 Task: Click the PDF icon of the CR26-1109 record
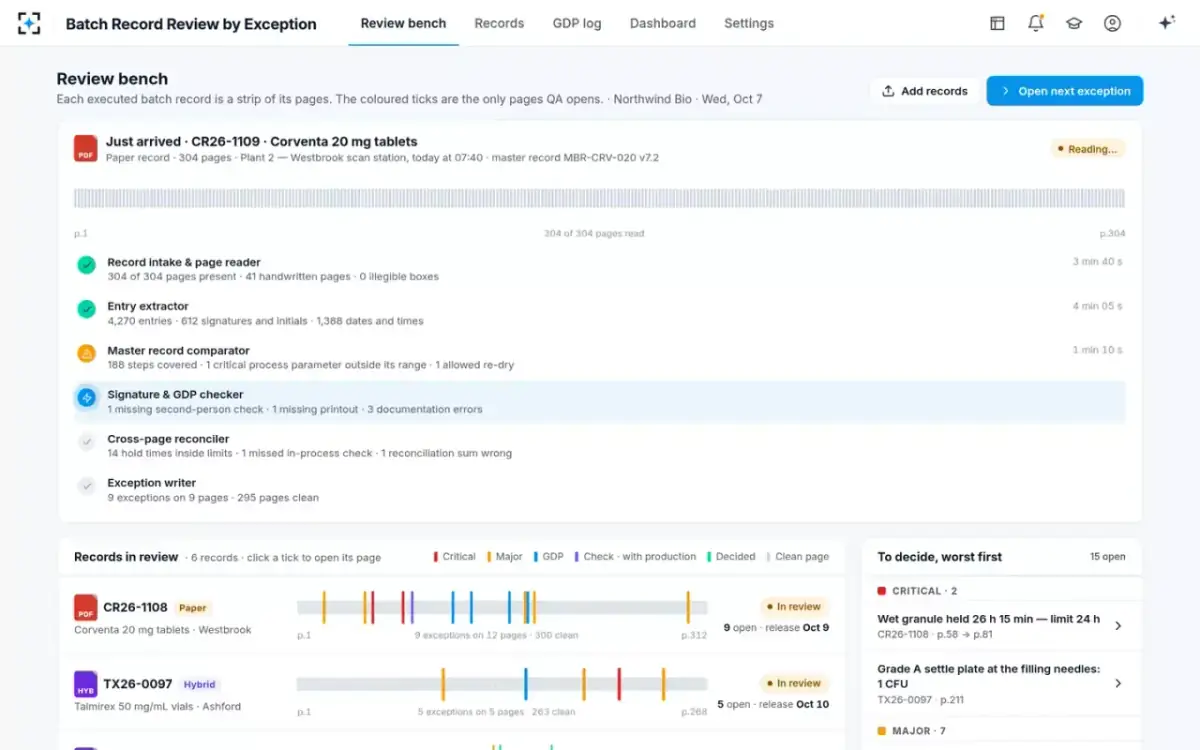pyautogui.click(x=86, y=149)
